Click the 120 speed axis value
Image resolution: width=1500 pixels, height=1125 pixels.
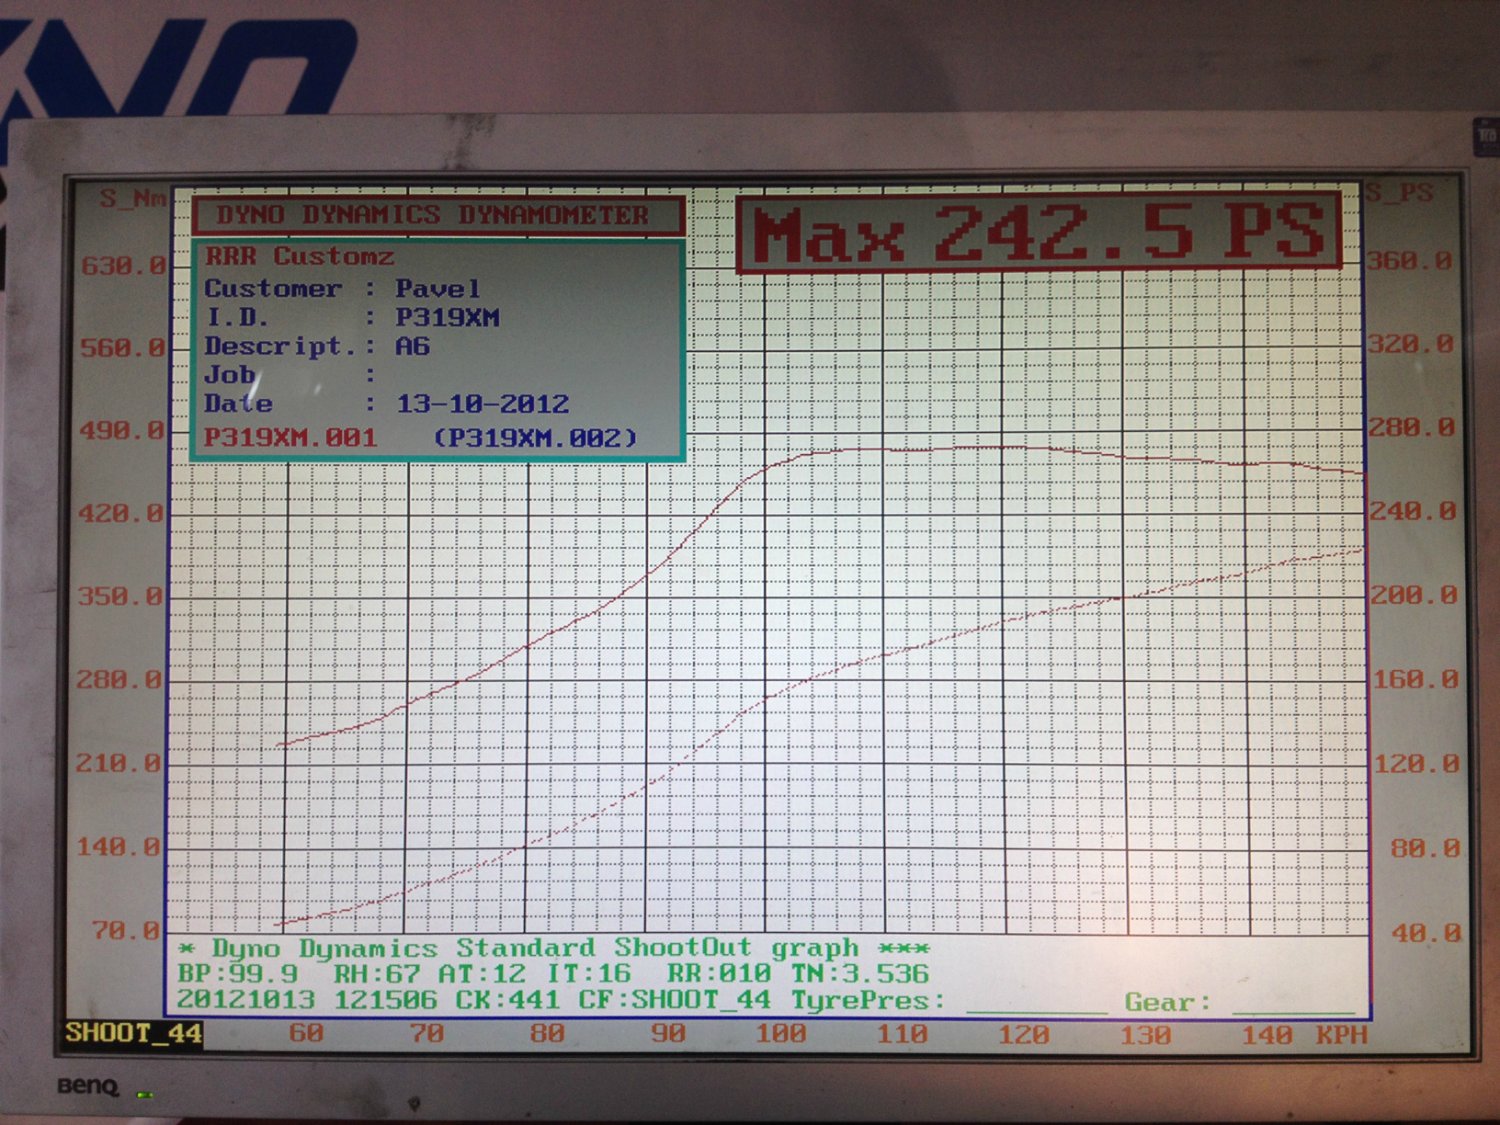coord(1024,1034)
